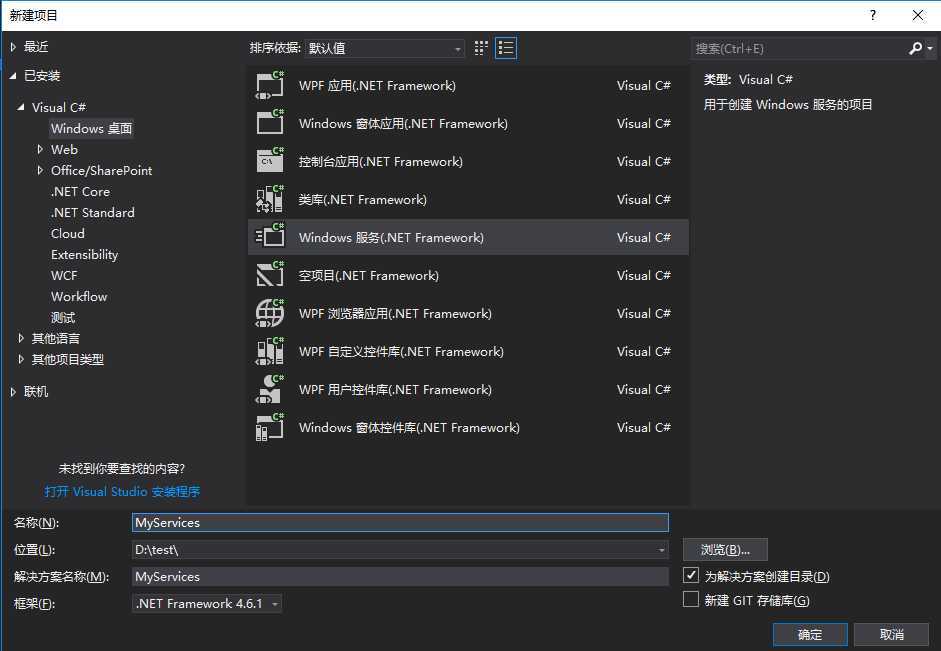Open the search options dropdown arrow
The width and height of the screenshot is (941, 651).
coord(930,48)
